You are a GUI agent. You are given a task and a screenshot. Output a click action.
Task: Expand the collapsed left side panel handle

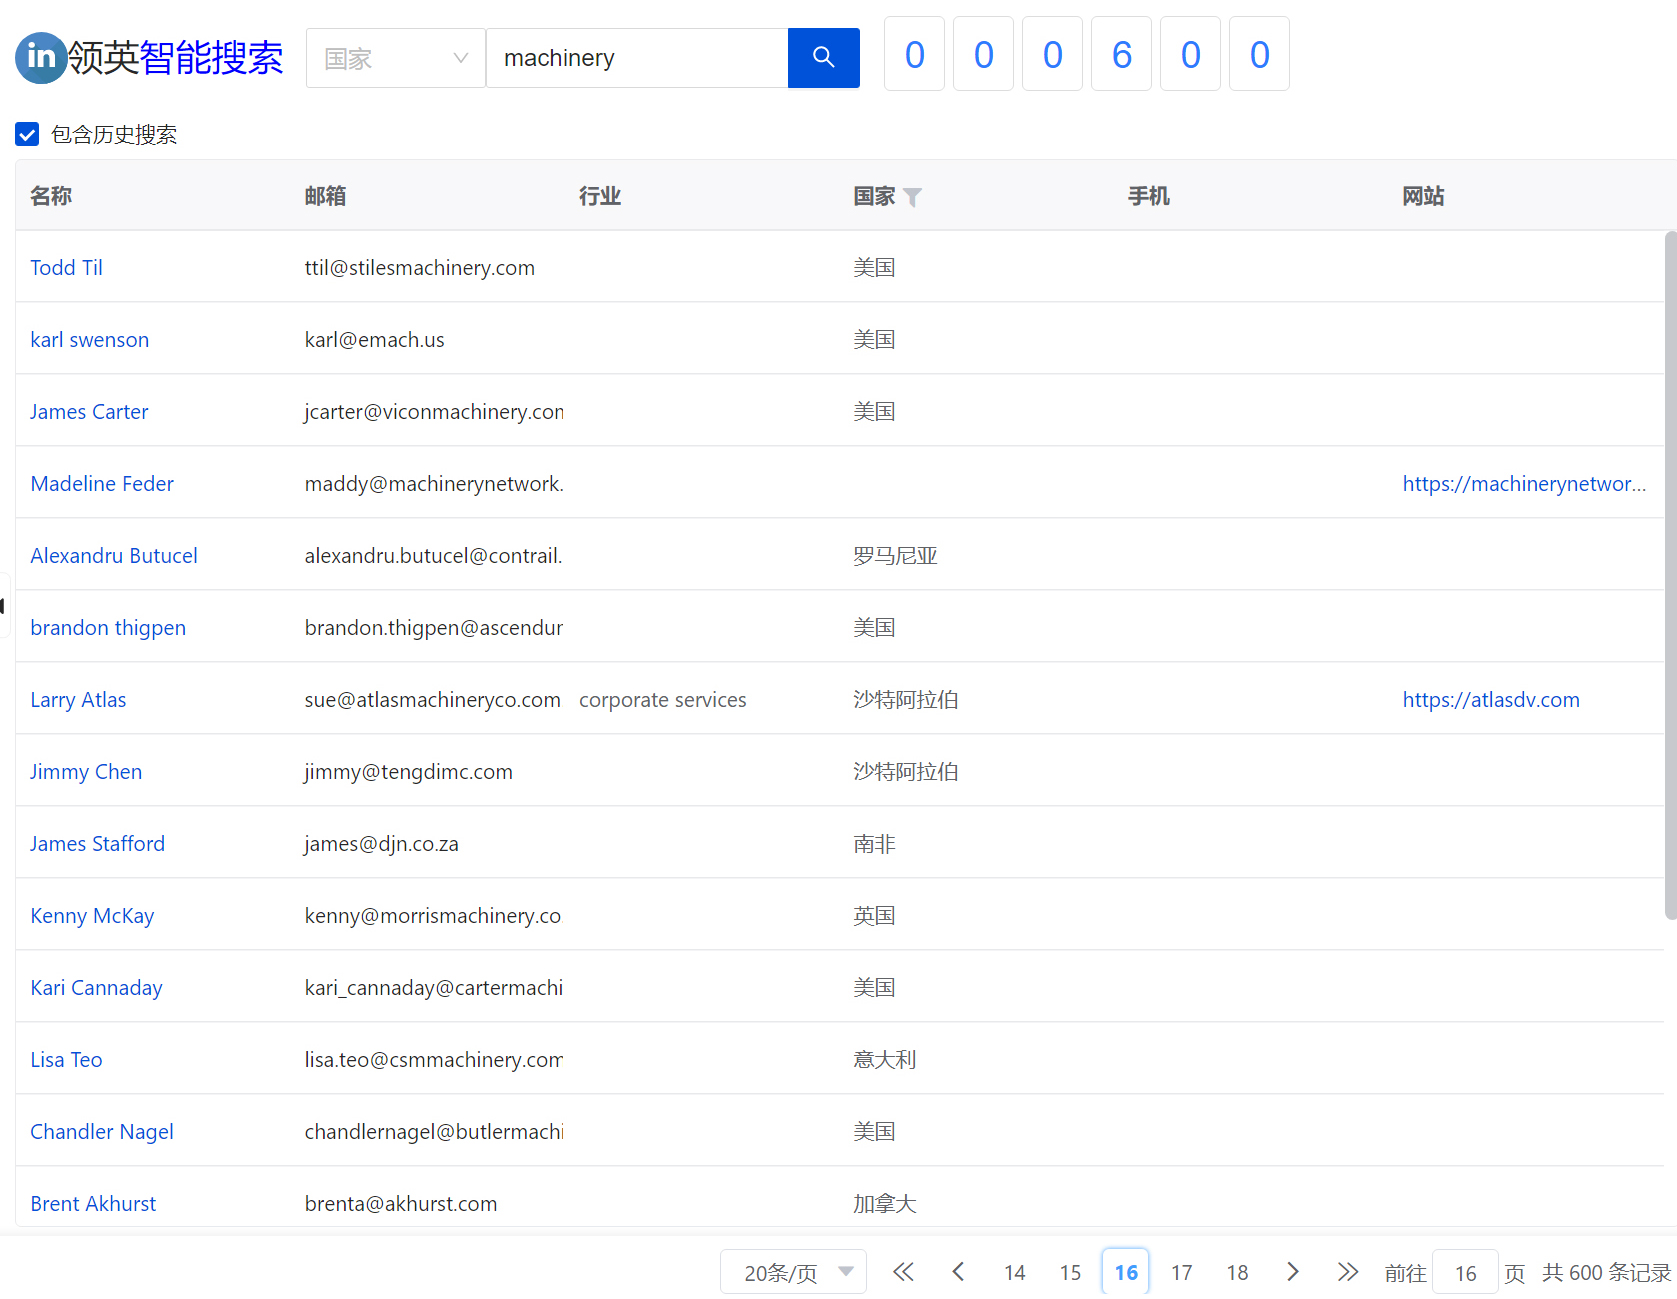coord(3,605)
